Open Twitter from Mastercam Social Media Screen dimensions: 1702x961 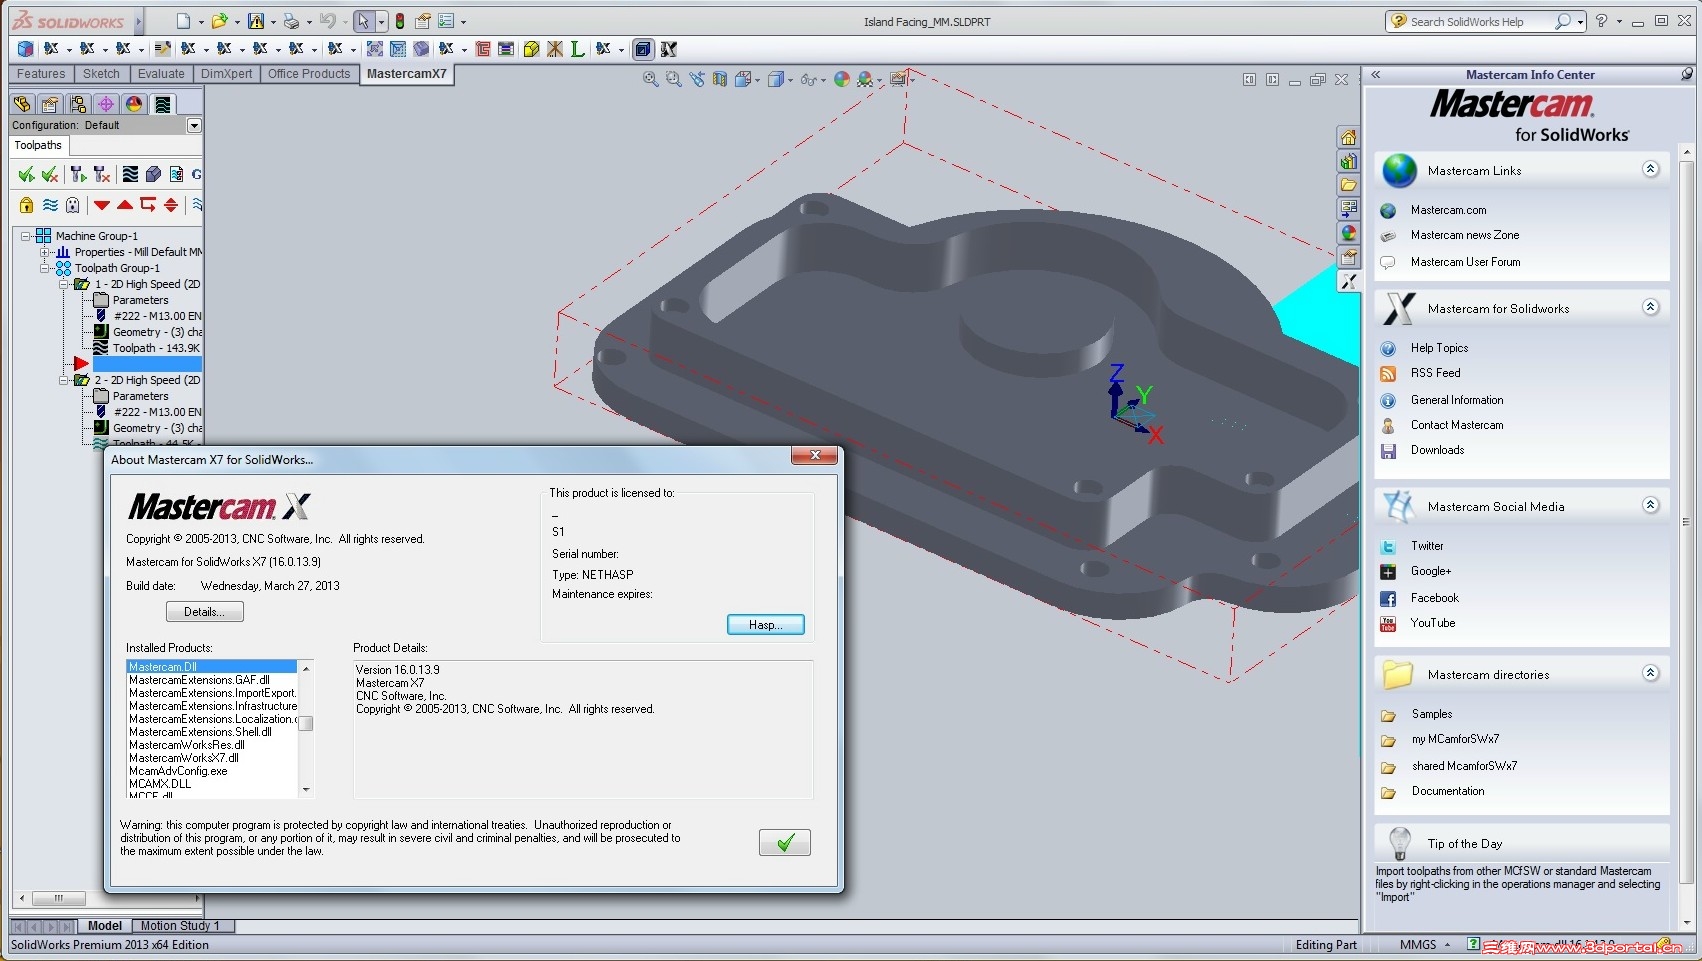click(1427, 546)
